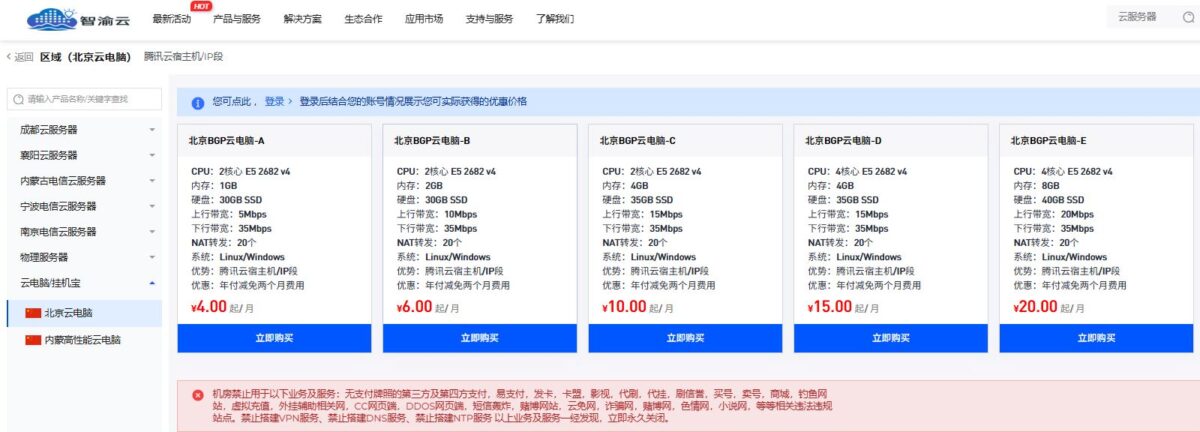Click 内存: 8GB in plan E

pyautogui.click(x=1037, y=185)
